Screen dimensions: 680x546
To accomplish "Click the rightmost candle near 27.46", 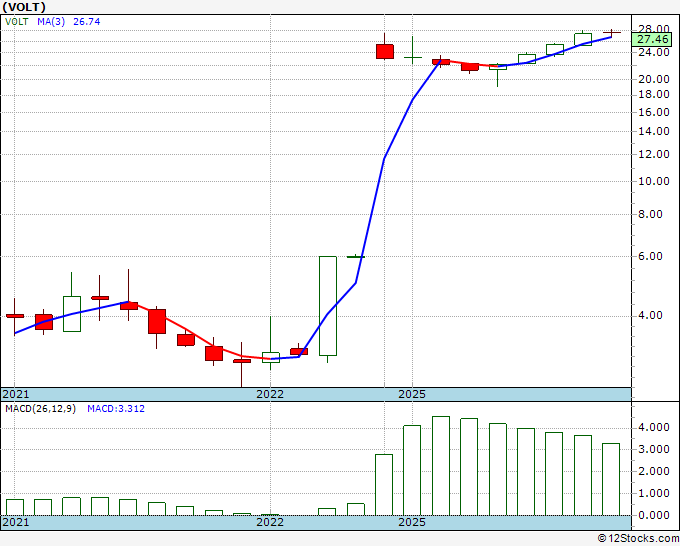I will click(611, 33).
